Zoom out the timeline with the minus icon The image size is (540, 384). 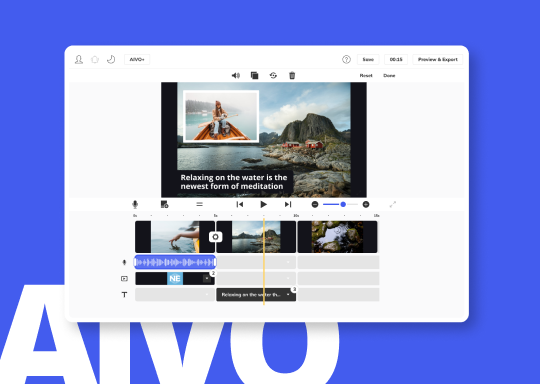coord(315,205)
